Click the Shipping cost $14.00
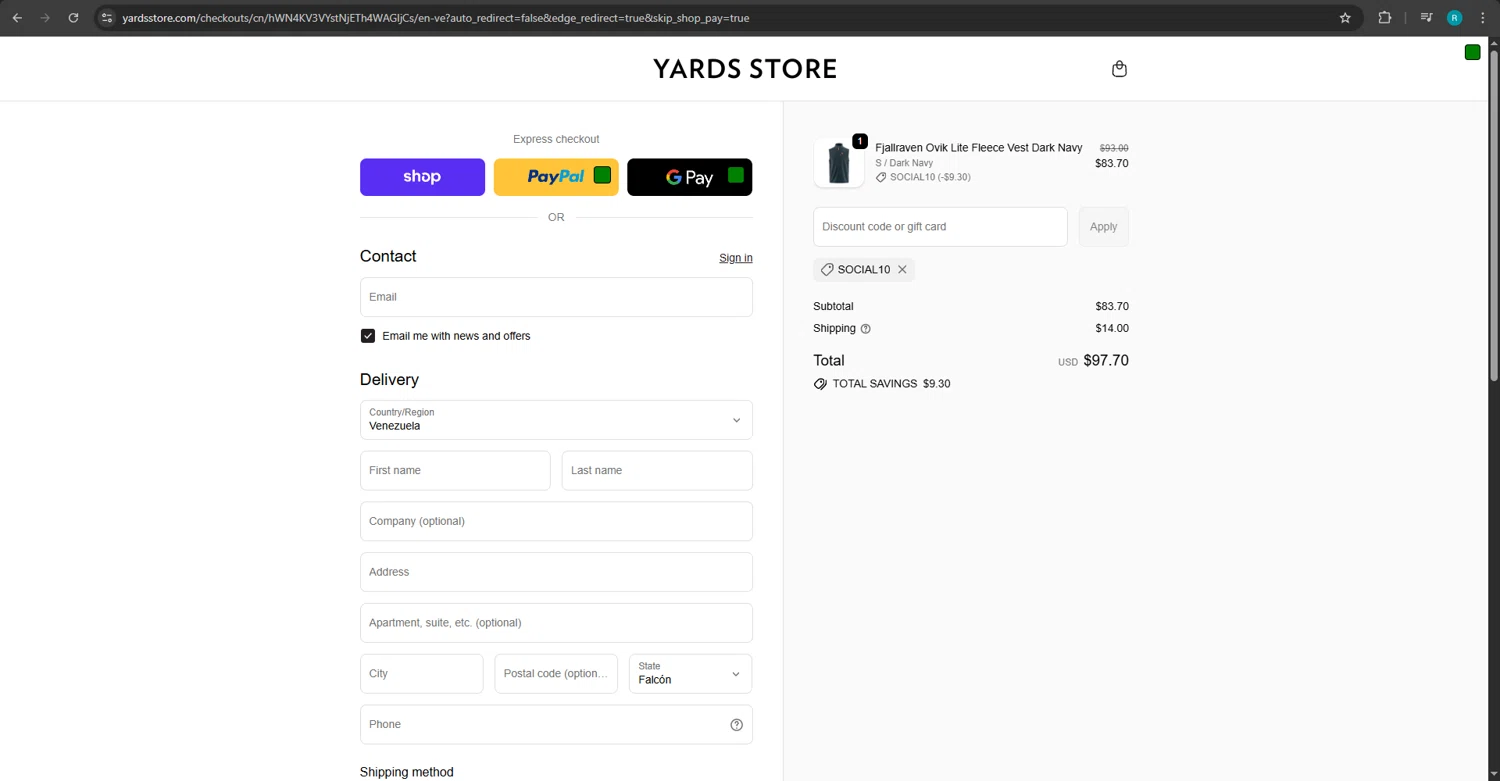This screenshot has width=1500, height=781. [x=1112, y=329]
